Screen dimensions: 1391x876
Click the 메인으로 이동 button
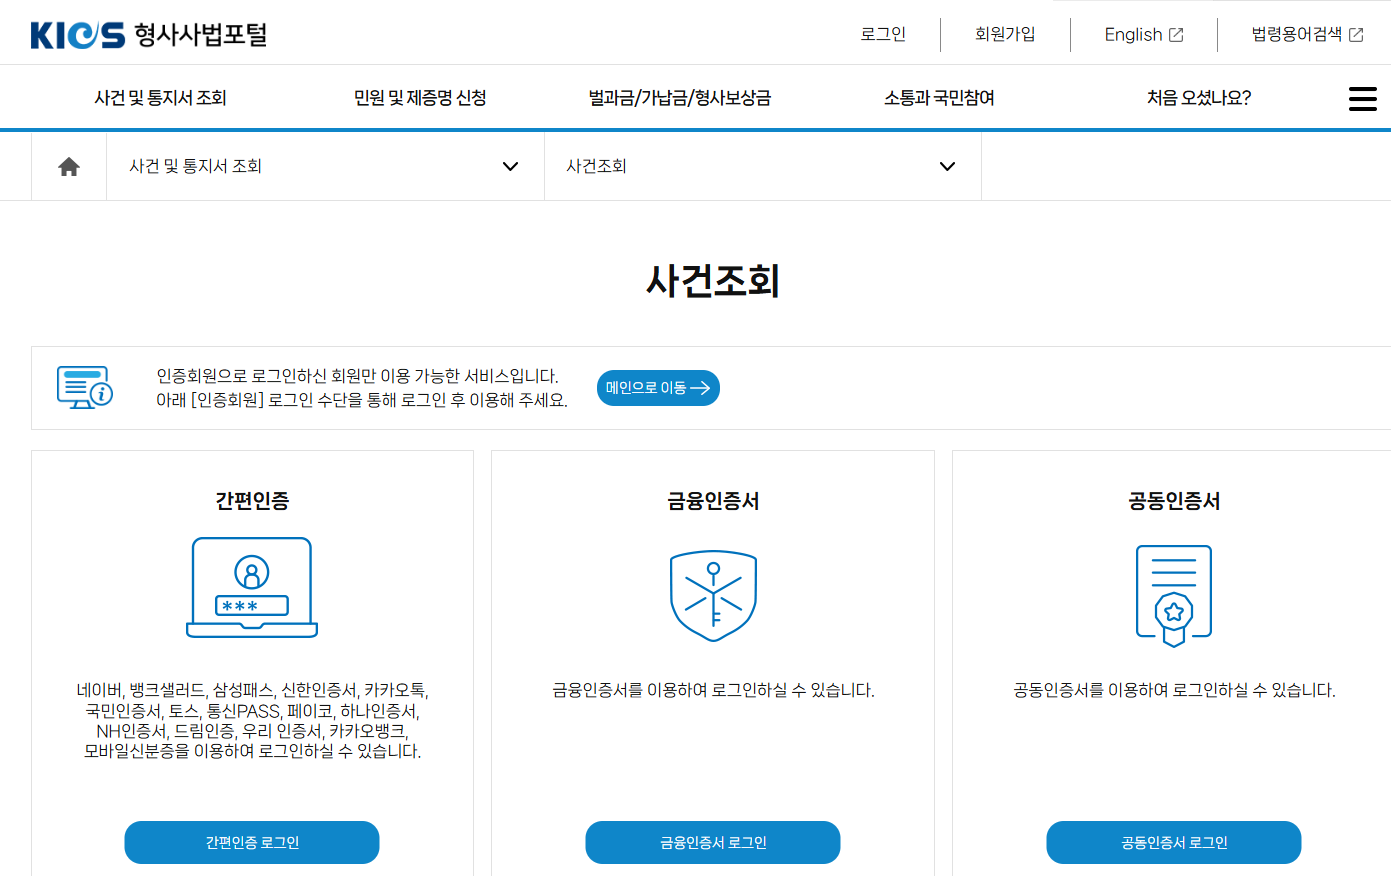658,387
